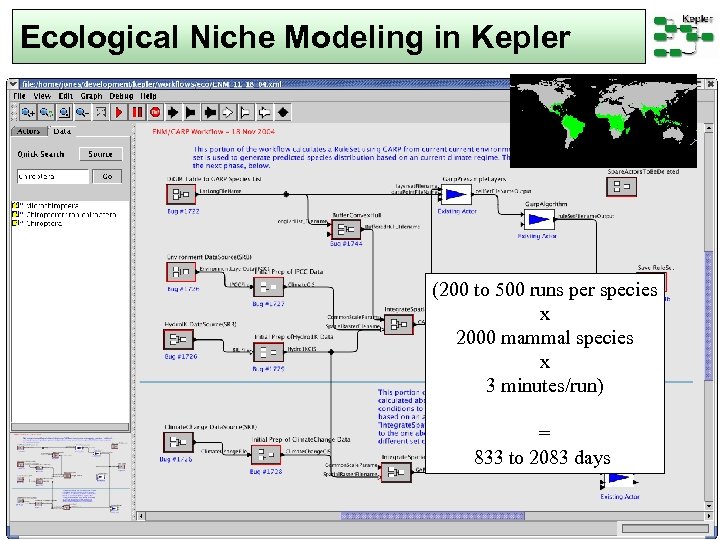Image resolution: width=720 pixels, height=540 pixels.
Task: Select the Prep of IPCC Data actor
Action: point(269,287)
